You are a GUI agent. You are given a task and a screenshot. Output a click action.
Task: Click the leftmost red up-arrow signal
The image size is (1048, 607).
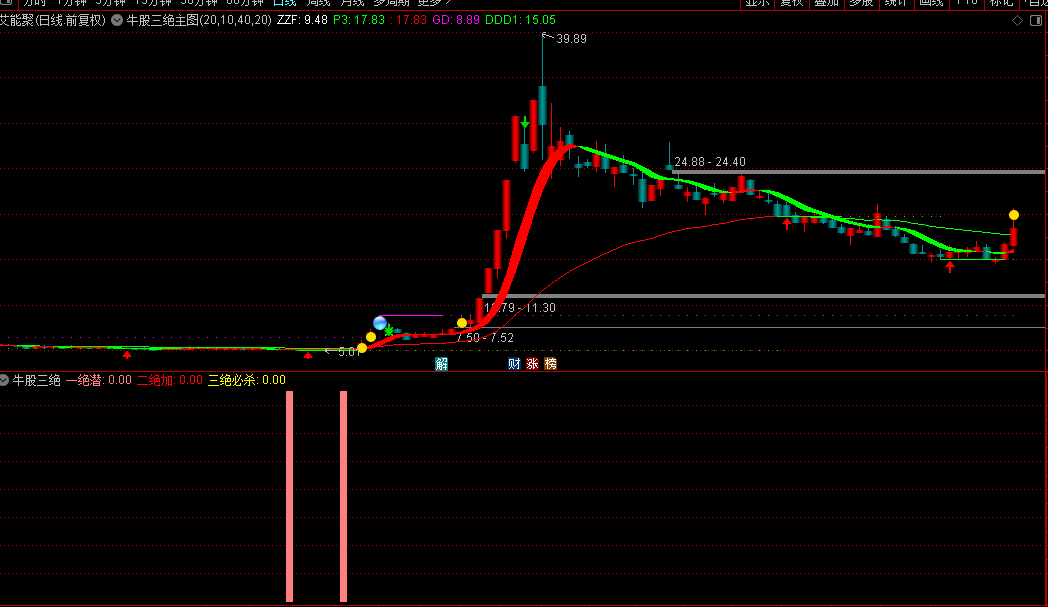click(127, 355)
